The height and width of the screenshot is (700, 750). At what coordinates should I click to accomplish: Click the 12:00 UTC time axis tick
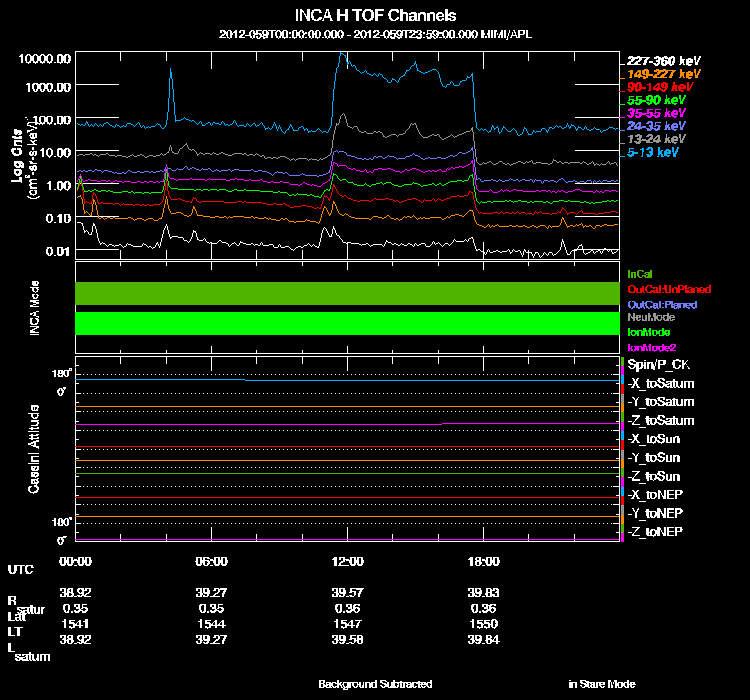tap(346, 560)
